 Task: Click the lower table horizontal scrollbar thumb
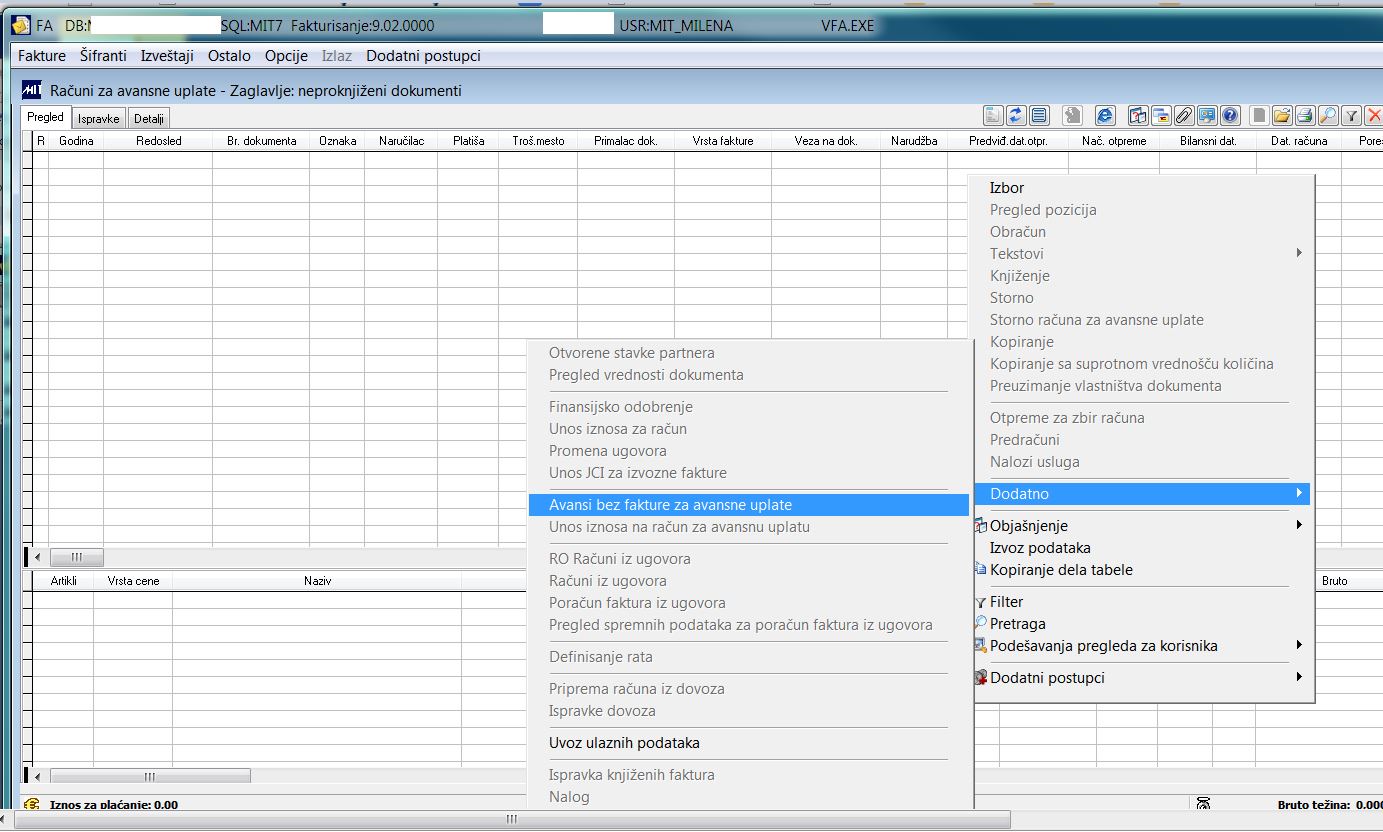(x=150, y=776)
